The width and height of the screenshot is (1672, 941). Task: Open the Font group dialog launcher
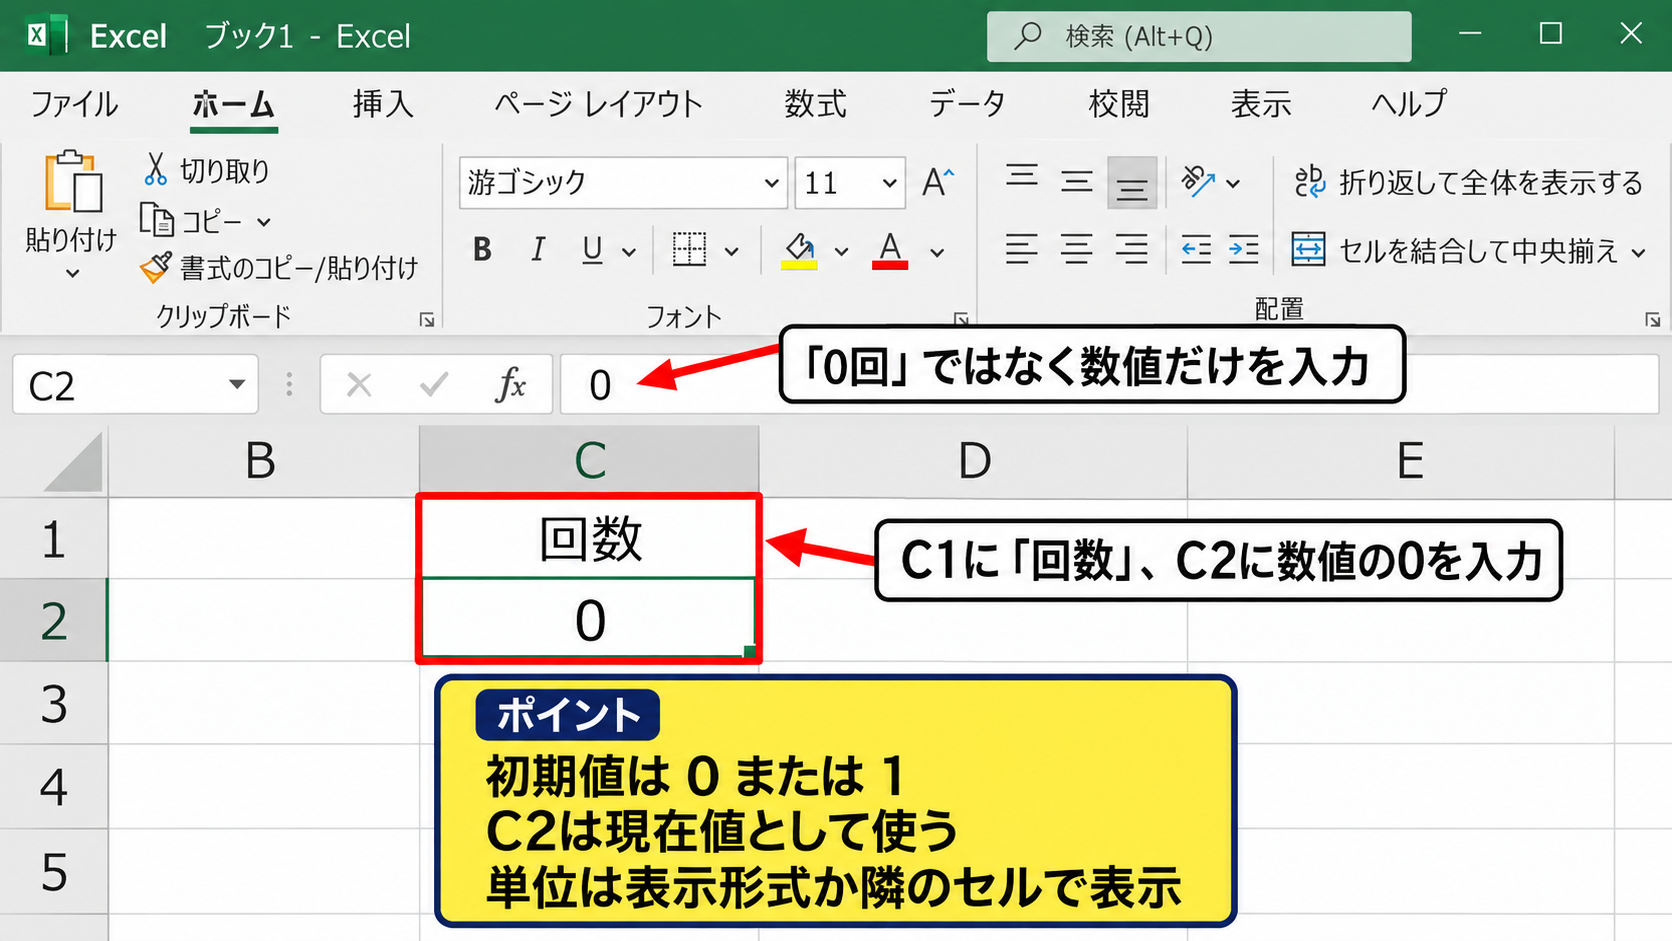pos(961,320)
